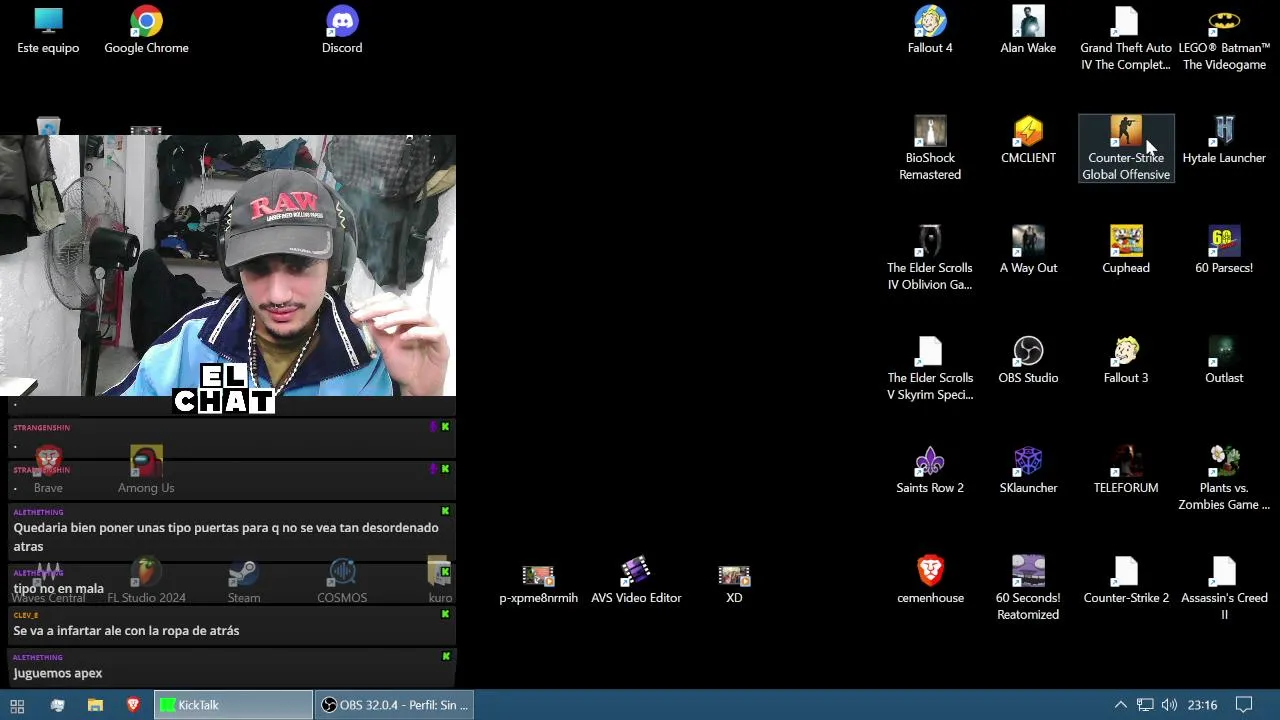1280x720 pixels.
Task: Click the chat message "Juguemos apex"
Action: pos(58,673)
